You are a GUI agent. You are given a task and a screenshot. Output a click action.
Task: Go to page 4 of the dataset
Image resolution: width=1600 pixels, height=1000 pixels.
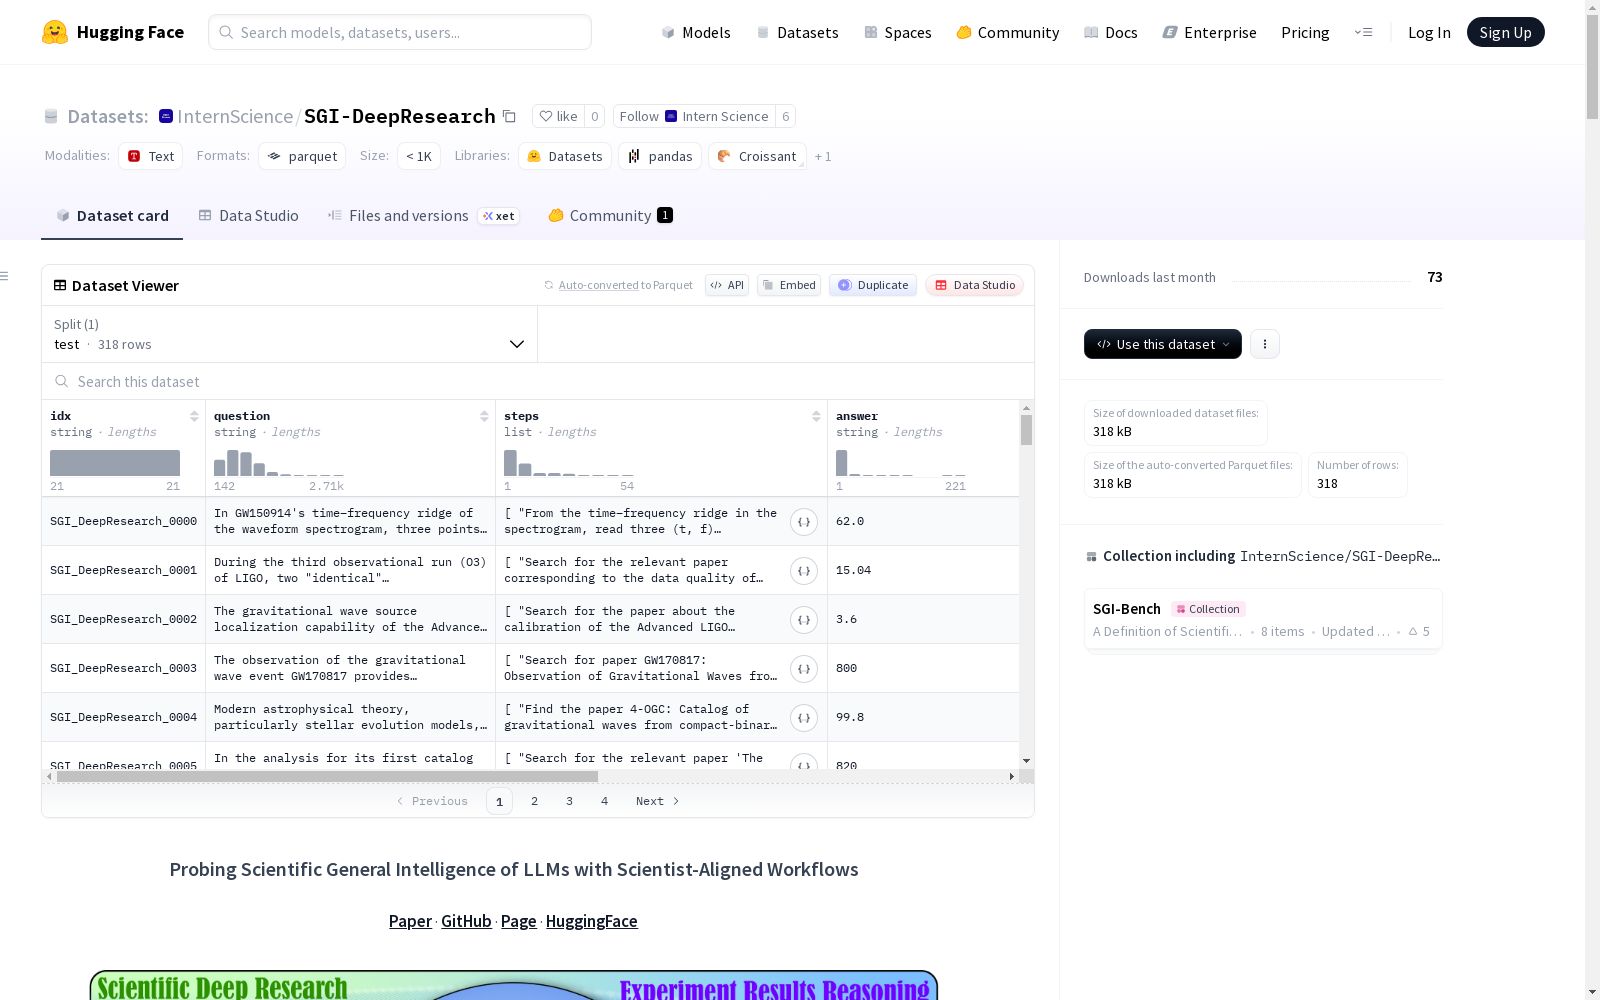tap(605, 801)
